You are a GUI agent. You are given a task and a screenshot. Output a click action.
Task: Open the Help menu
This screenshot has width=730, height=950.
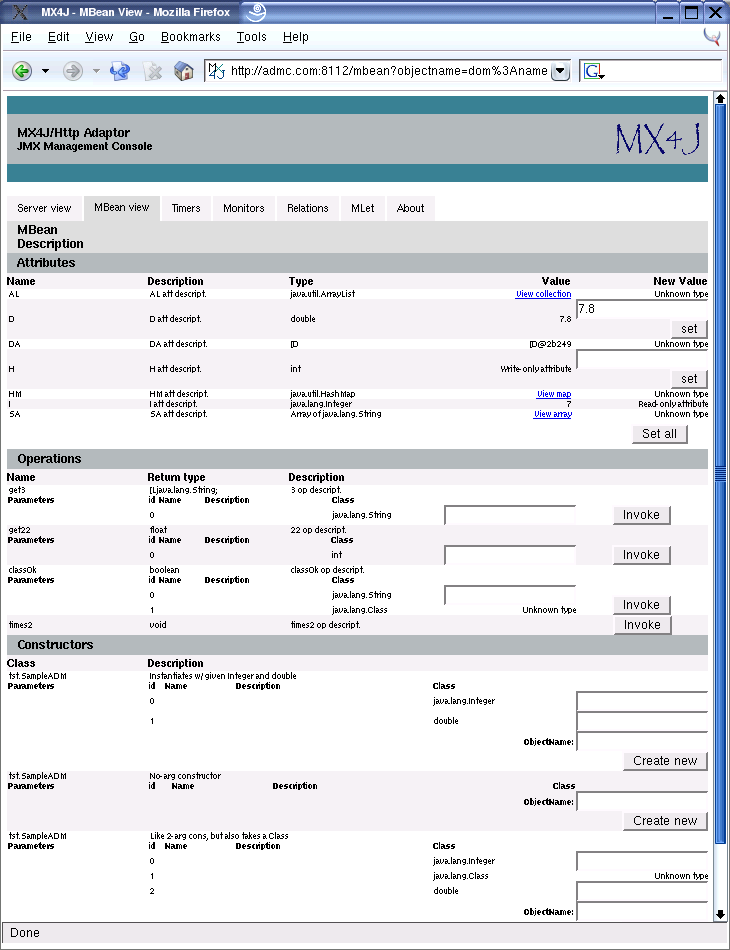coord(296,37)
